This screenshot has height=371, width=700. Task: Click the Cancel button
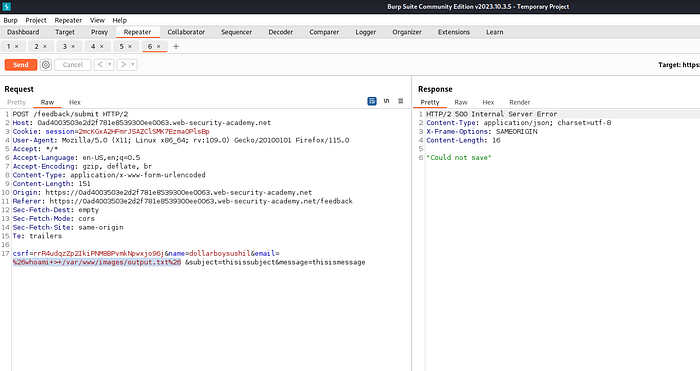click(73, 65)
